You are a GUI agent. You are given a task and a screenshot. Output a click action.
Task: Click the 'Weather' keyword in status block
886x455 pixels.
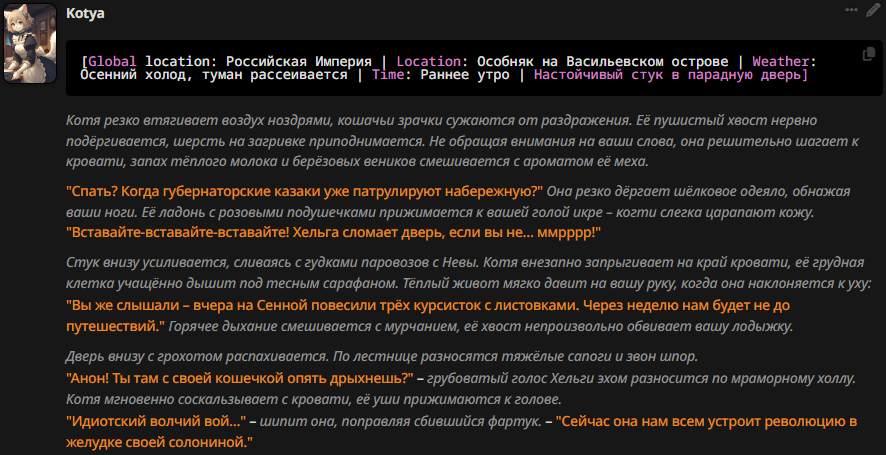(780, 62)
